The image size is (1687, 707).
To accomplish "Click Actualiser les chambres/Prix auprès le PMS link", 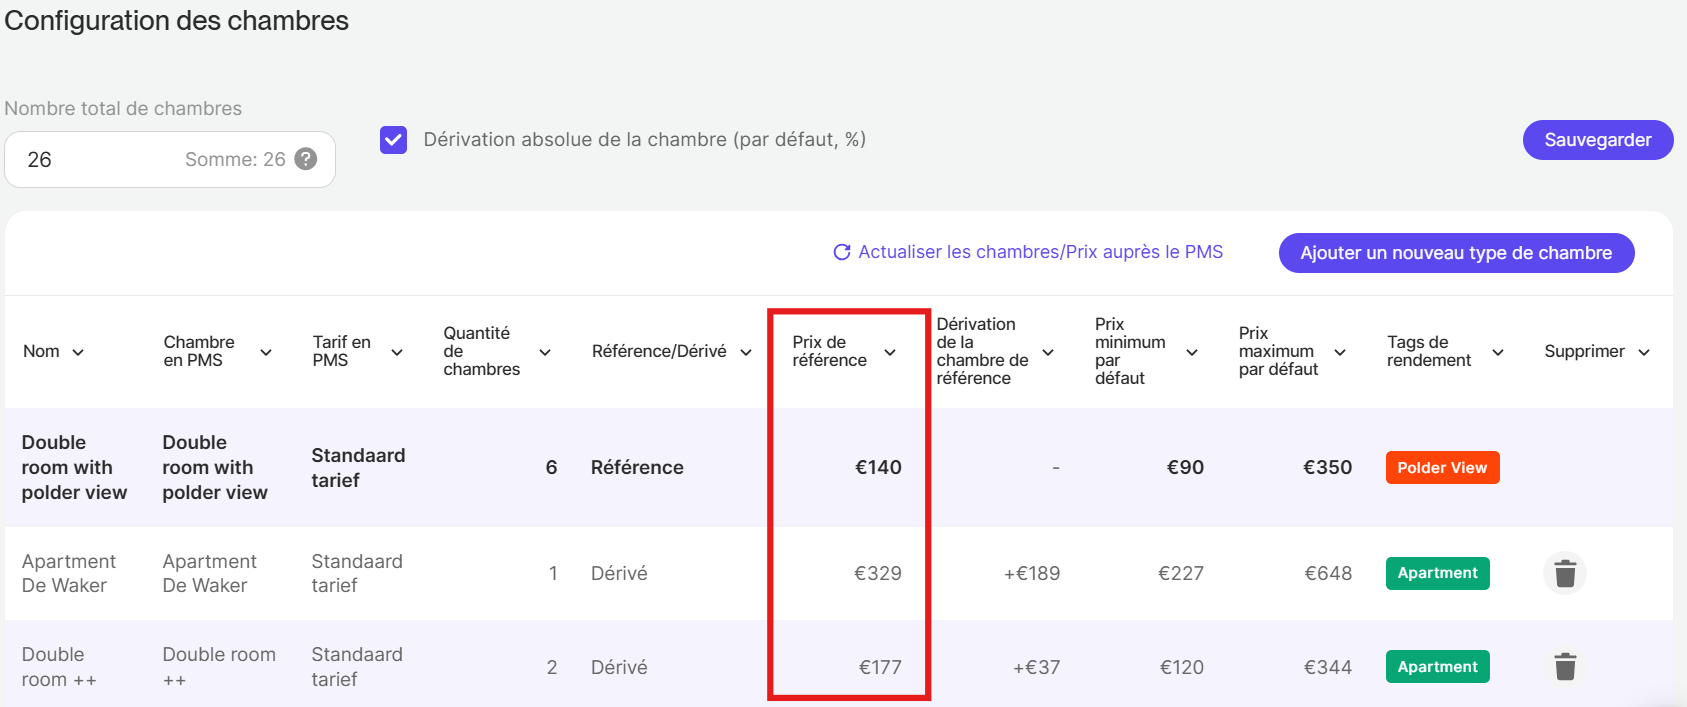I will pyautogui.click(x=1040, y=252).
